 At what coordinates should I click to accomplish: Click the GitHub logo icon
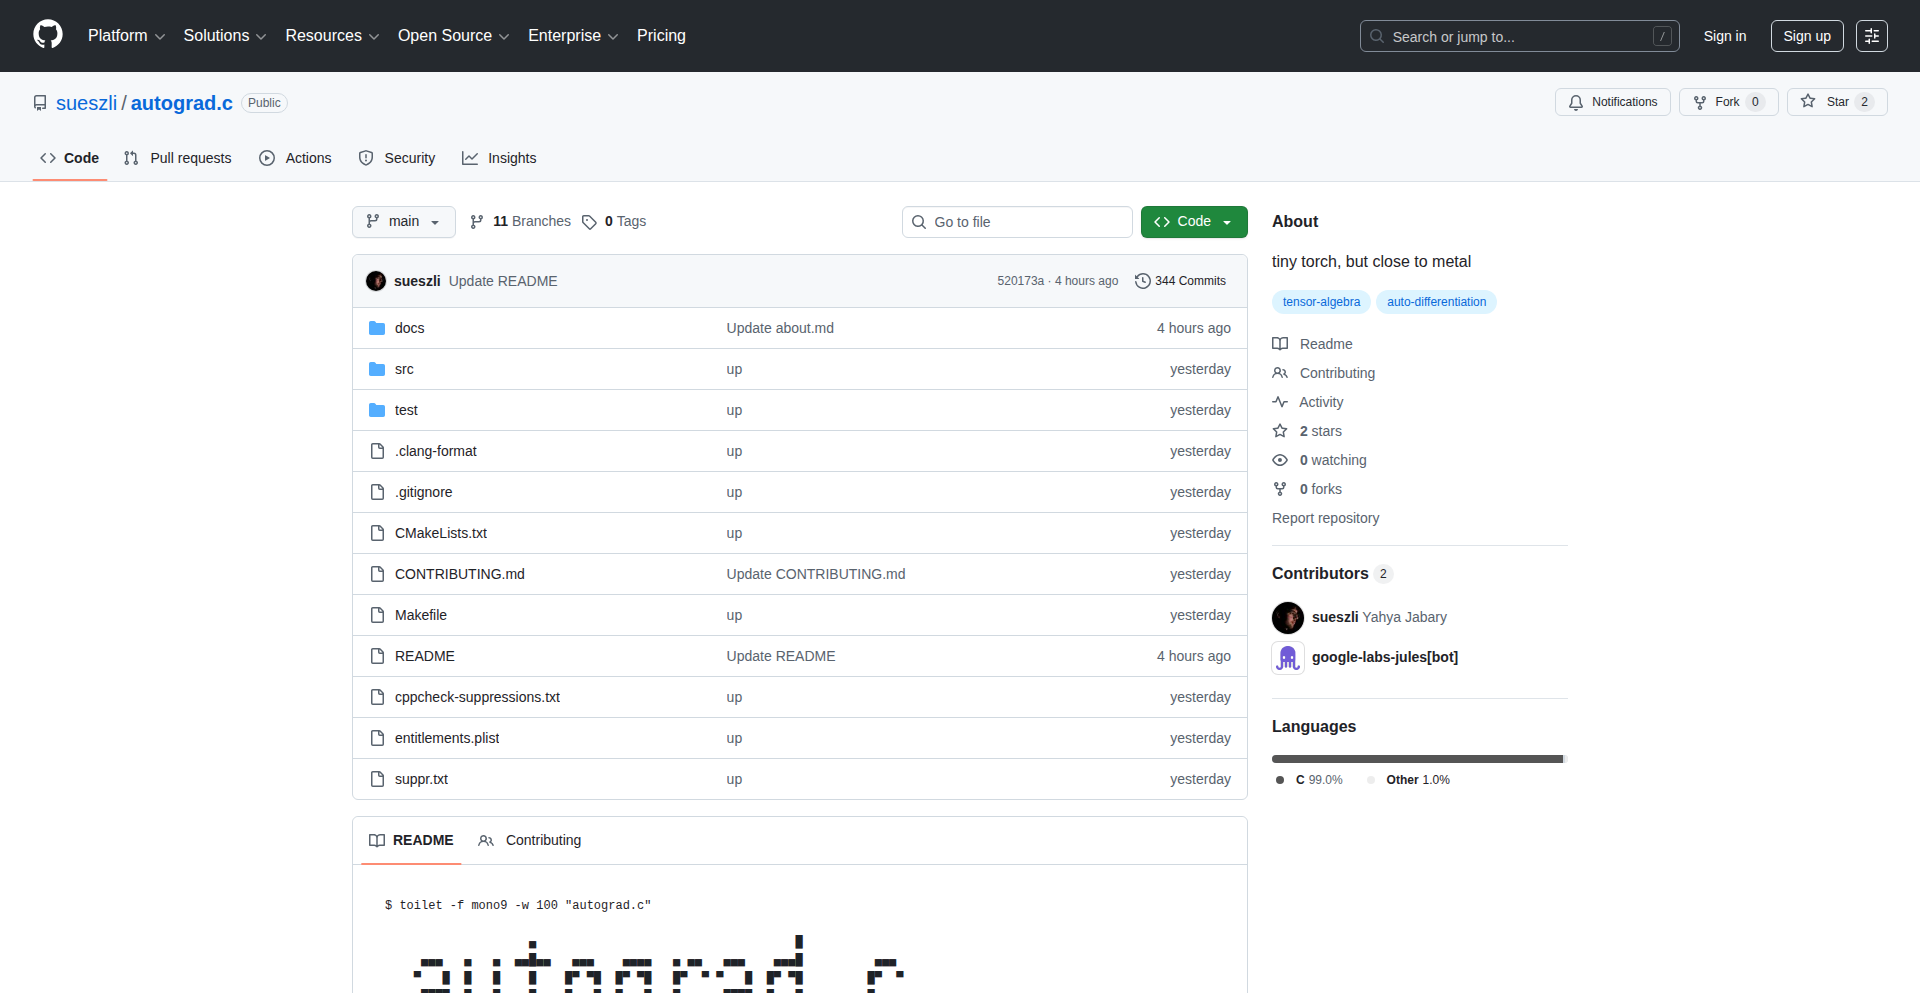coord(47,35)
